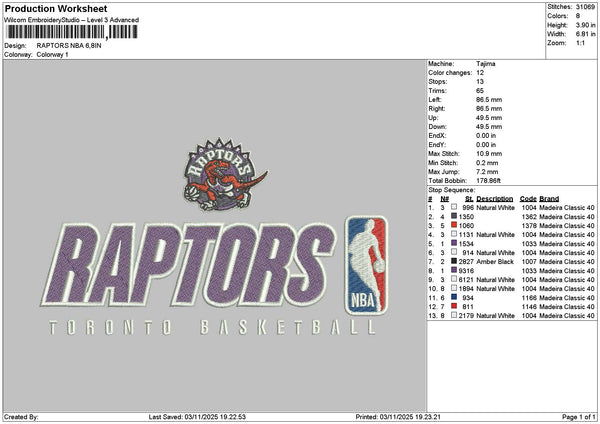Click the Raptors dinosaur logo emblem
600x424 pixels.
(225, 174)
